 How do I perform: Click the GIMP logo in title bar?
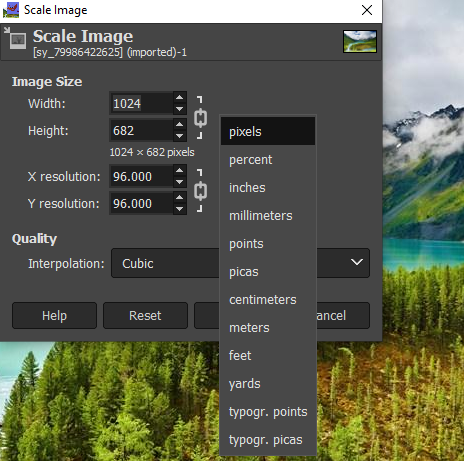[11, 10]
